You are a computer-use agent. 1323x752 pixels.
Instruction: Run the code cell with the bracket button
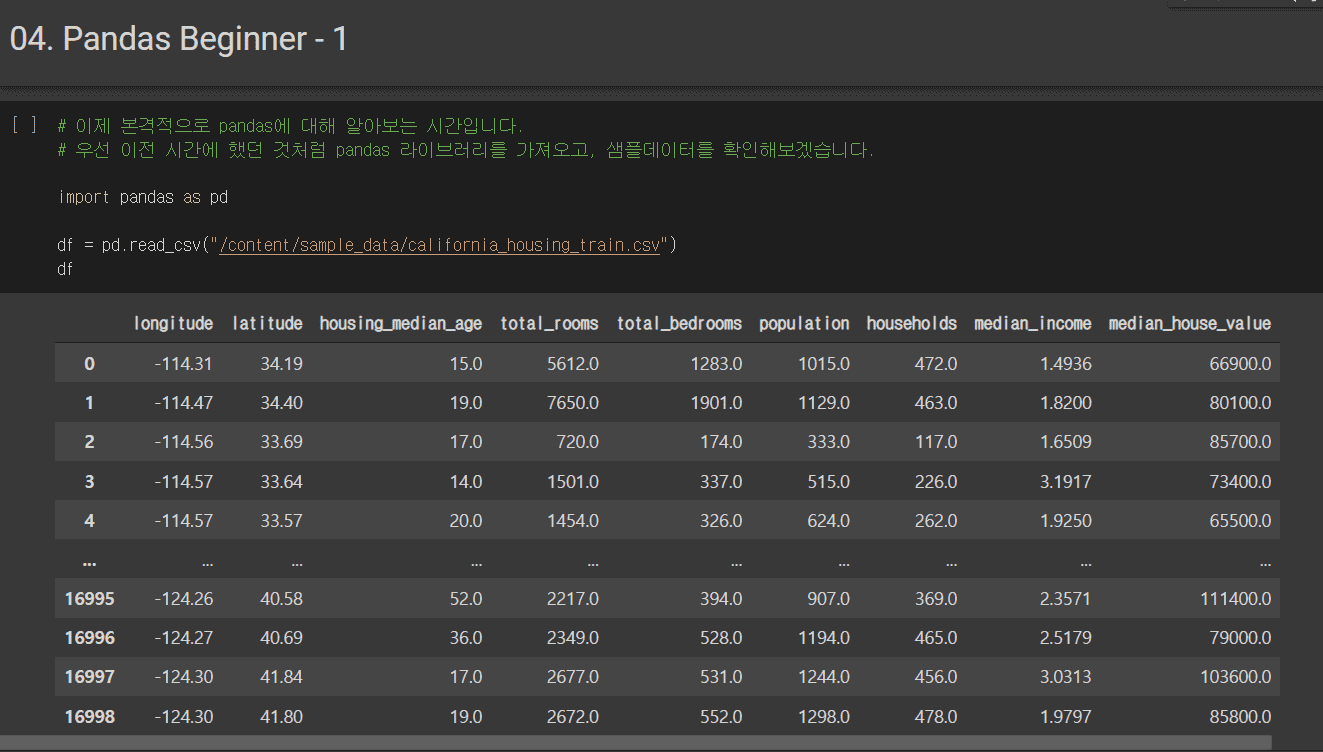[x=24, y=125]
